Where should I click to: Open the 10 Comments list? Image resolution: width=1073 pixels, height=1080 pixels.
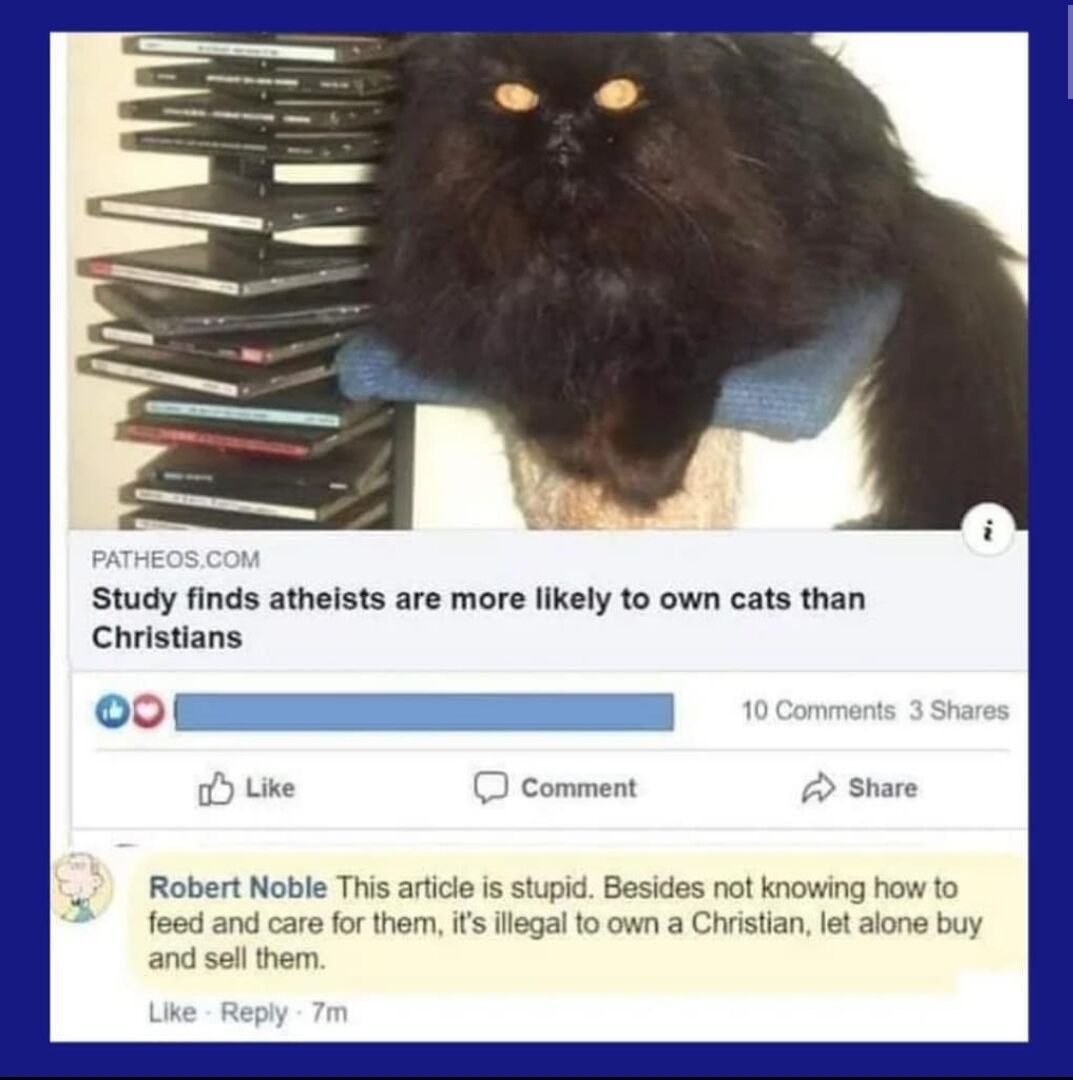[x=818, y=710]
